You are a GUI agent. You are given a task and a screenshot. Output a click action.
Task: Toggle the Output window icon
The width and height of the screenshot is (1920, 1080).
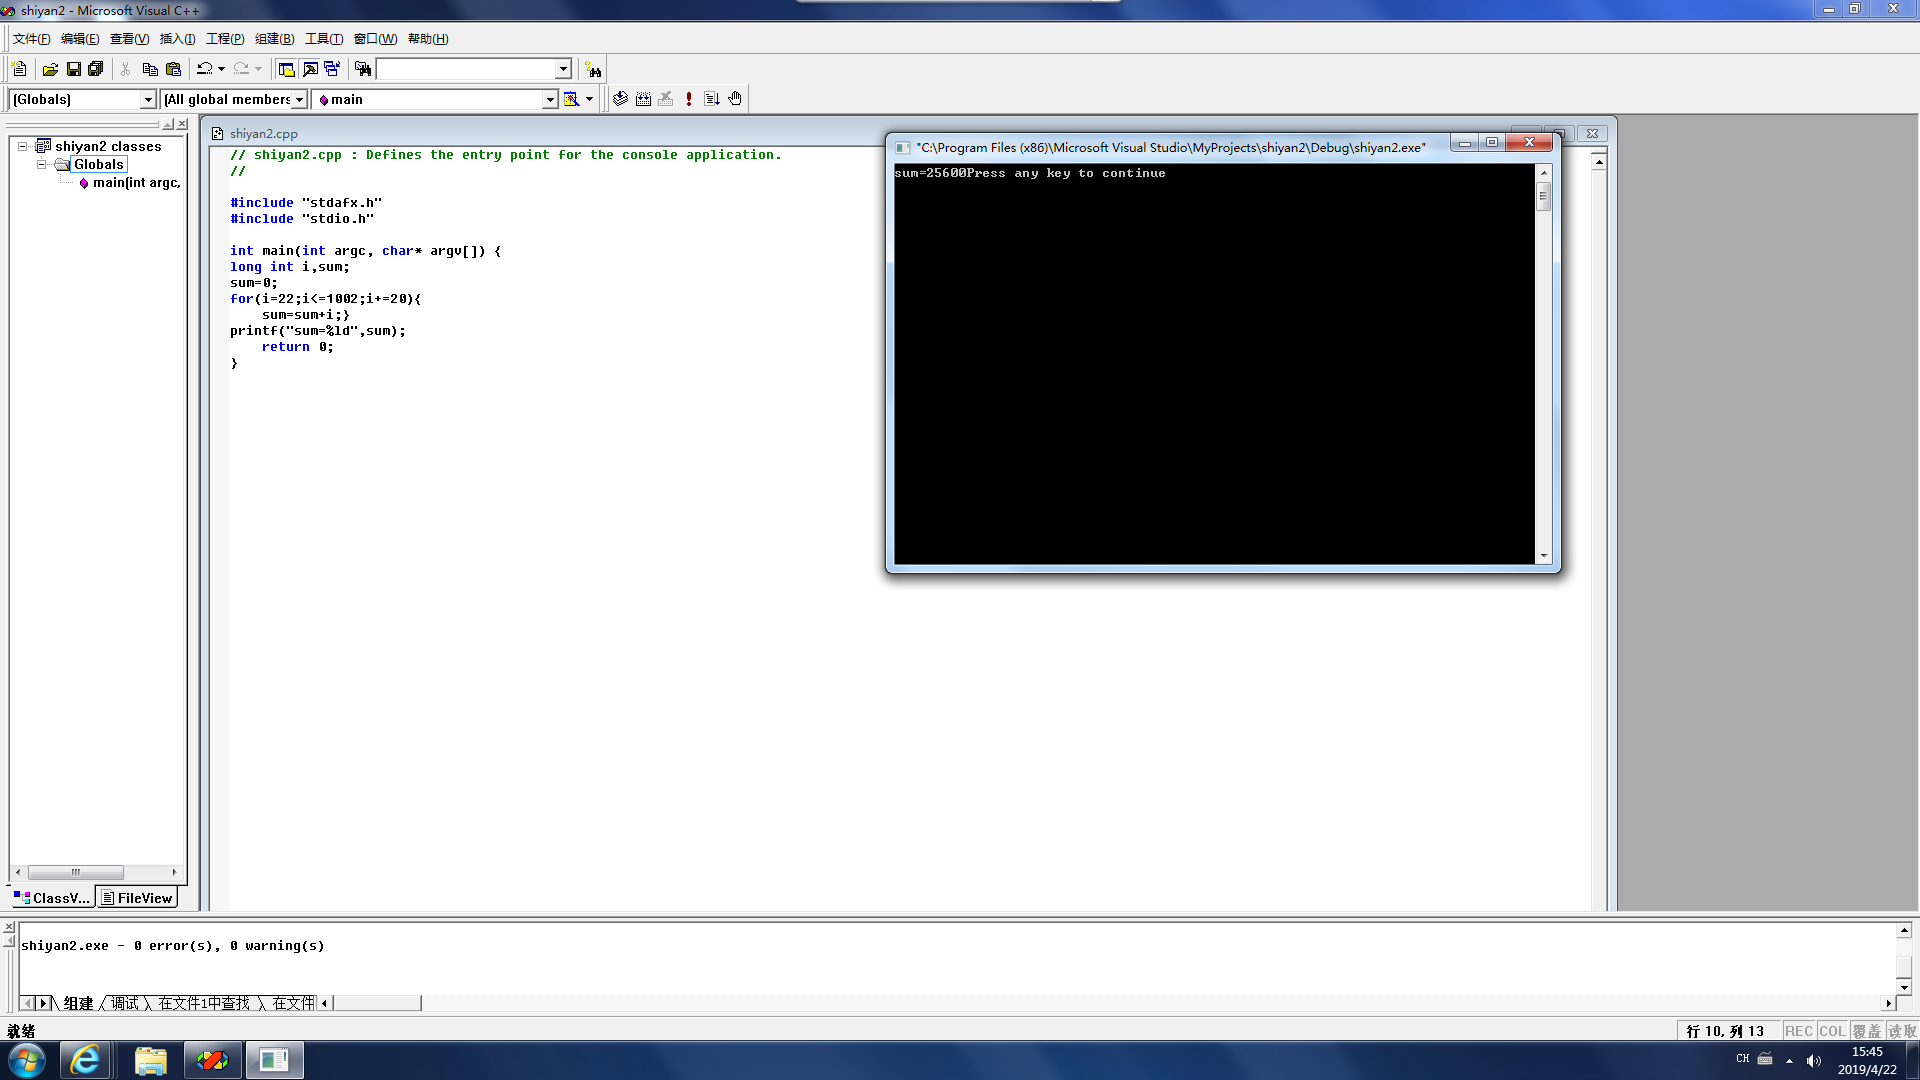tap(310, 69)
